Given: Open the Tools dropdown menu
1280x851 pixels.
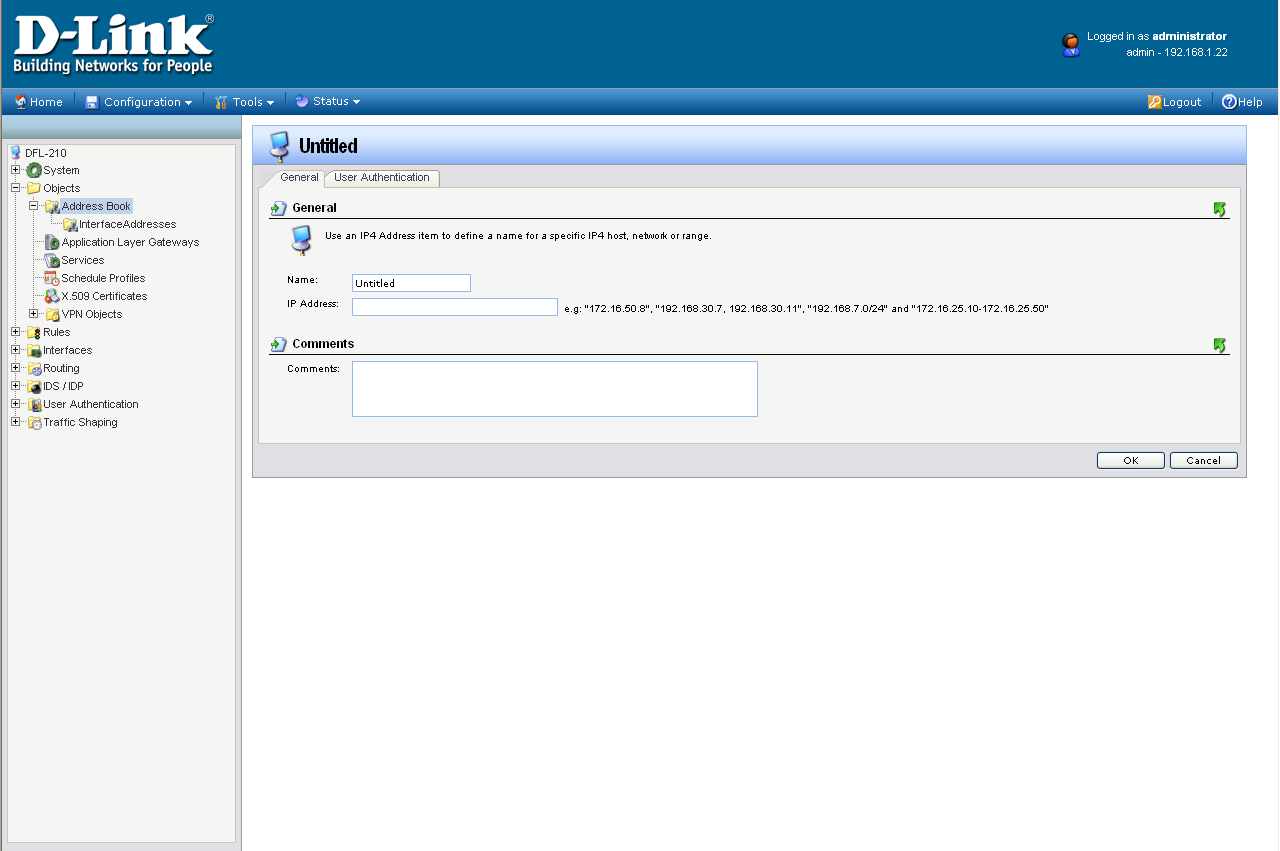Looking at the screenshot, I should (244, 102).
